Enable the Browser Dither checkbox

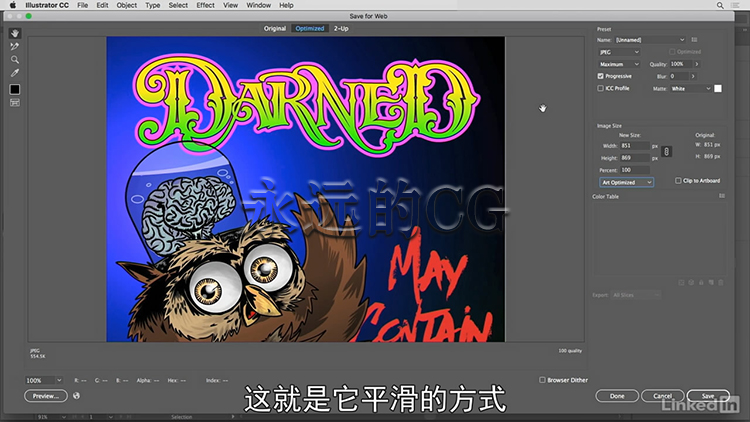[542, 380]
